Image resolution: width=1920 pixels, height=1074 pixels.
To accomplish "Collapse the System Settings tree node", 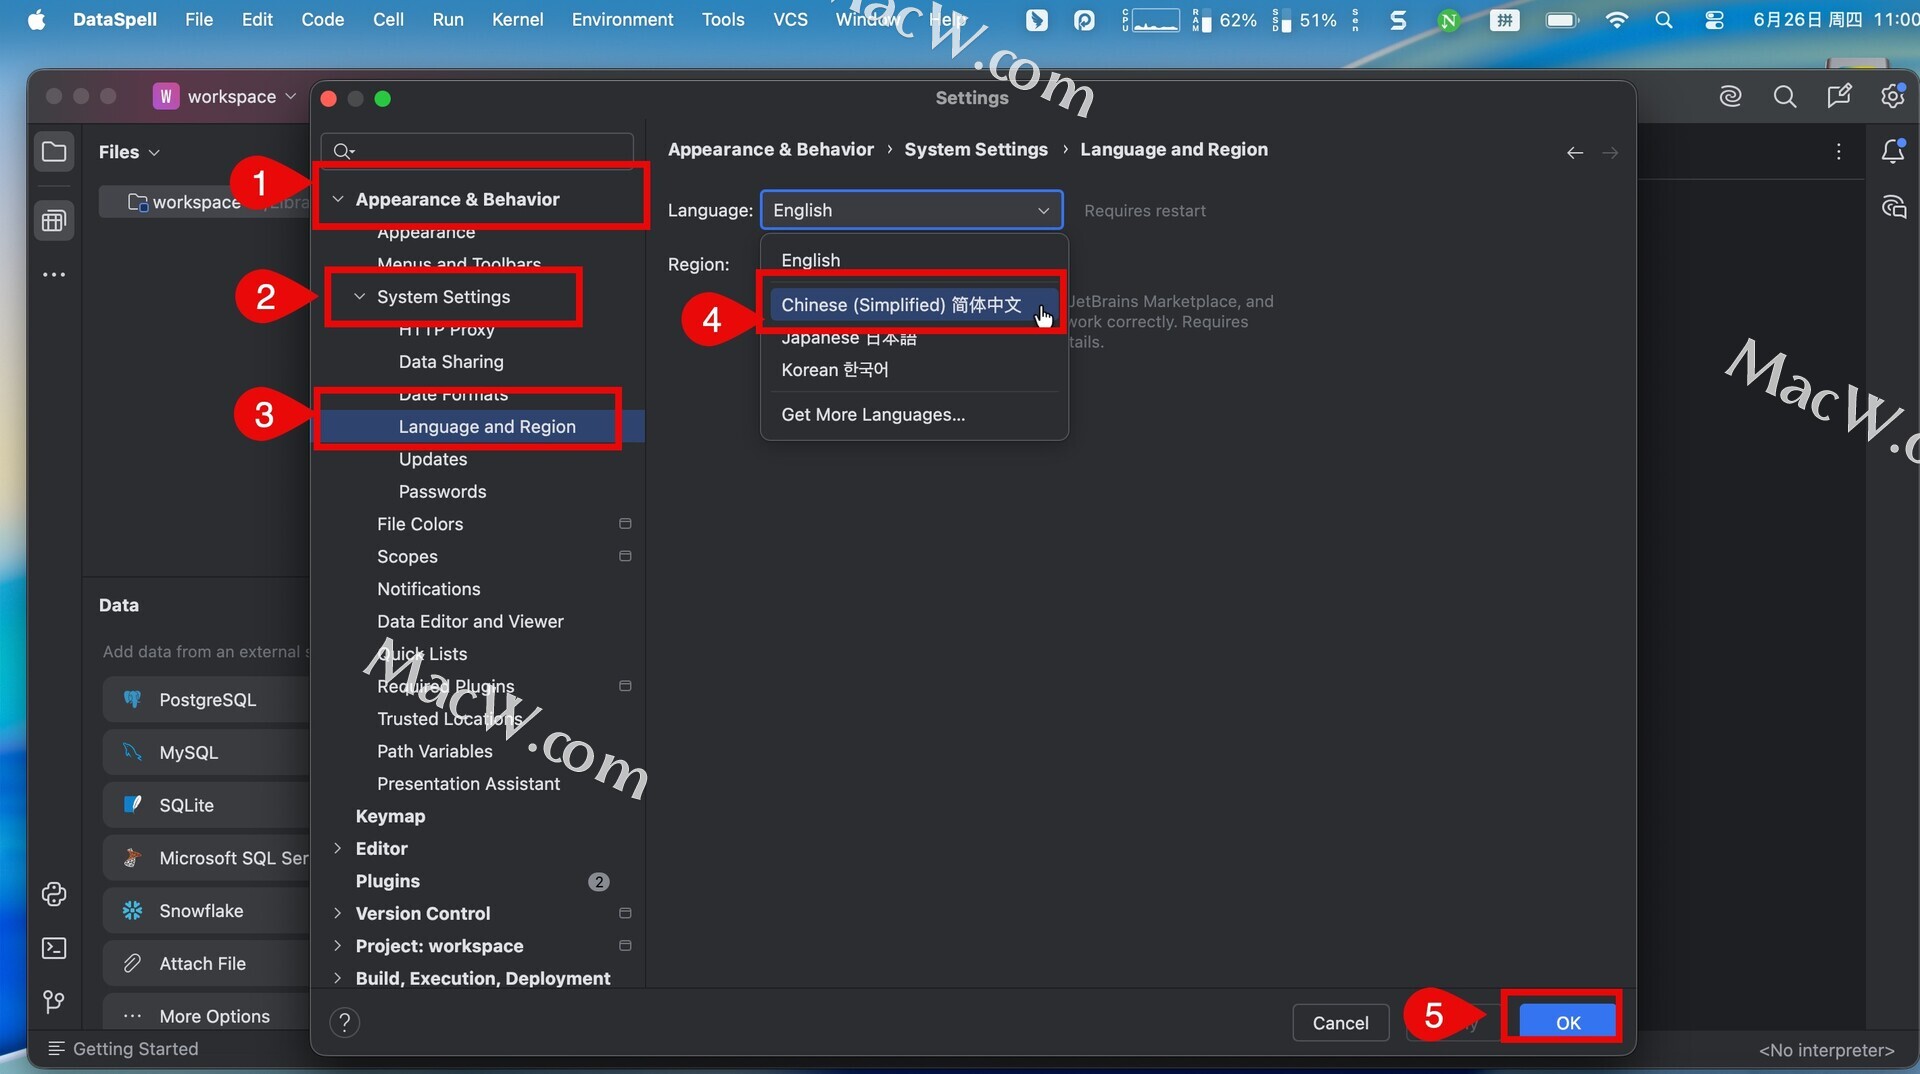I will [360, 297].
